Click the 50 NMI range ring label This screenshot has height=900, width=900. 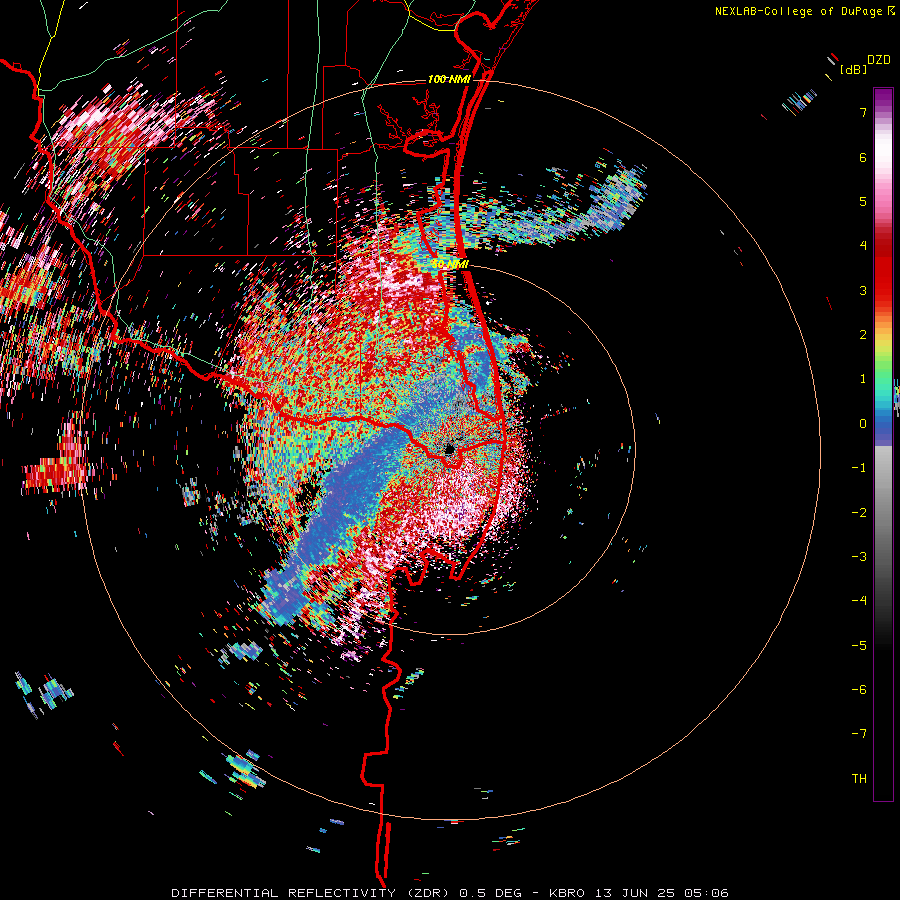pyautogui.click(x=451, y=264)
